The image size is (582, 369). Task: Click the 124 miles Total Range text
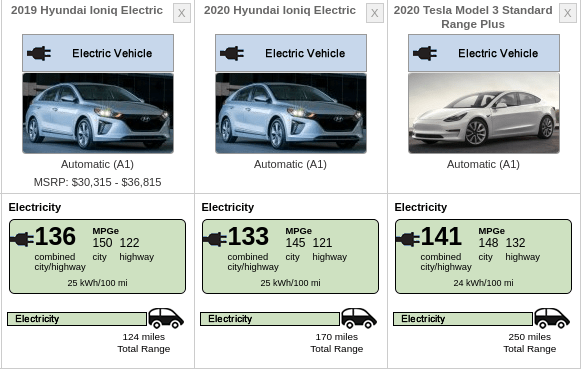[144, 343]
